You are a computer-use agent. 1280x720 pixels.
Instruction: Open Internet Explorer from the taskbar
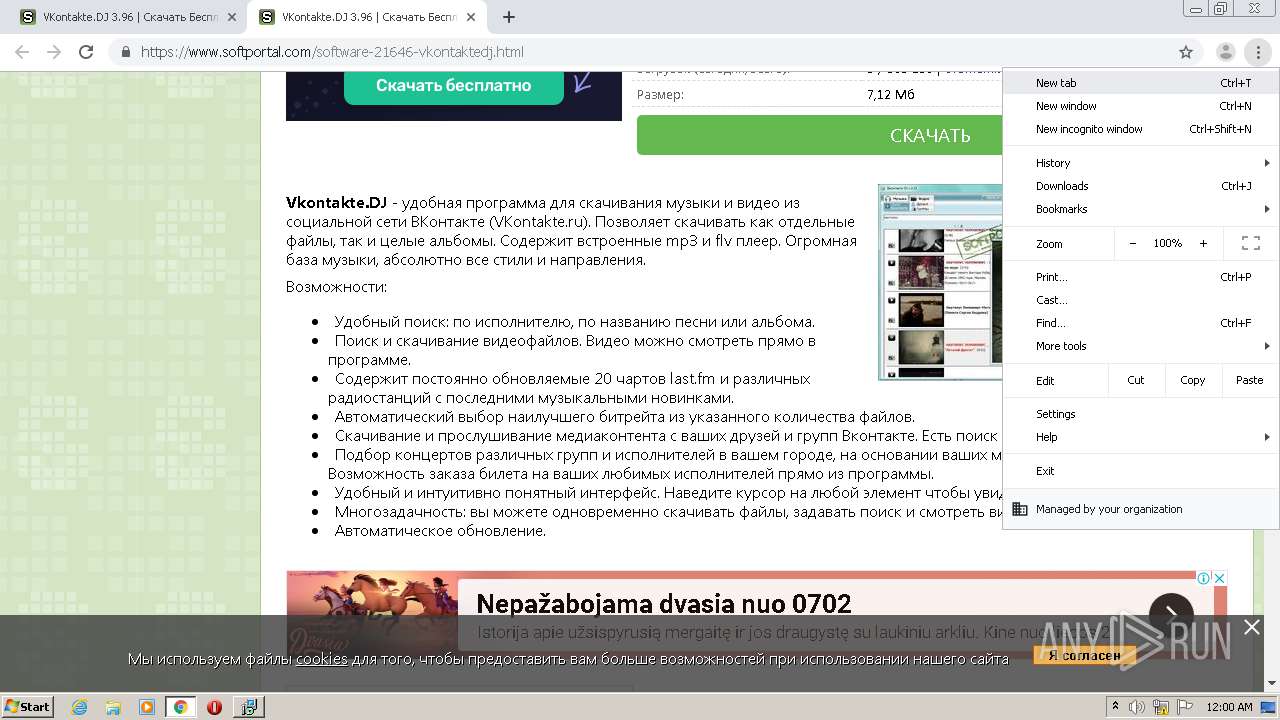(80, 707)
